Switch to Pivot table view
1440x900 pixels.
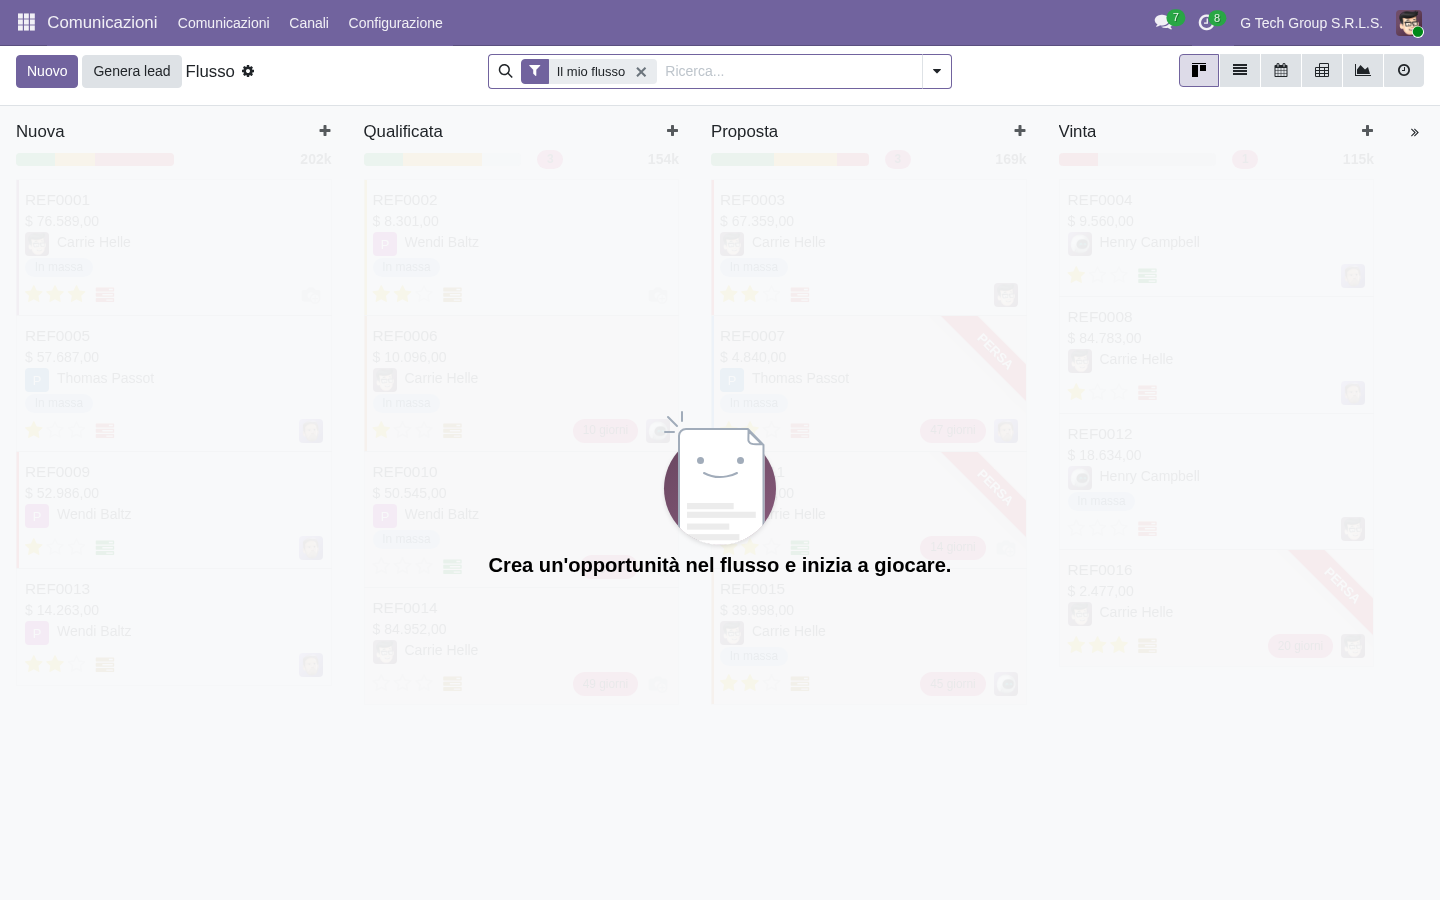1322,71
